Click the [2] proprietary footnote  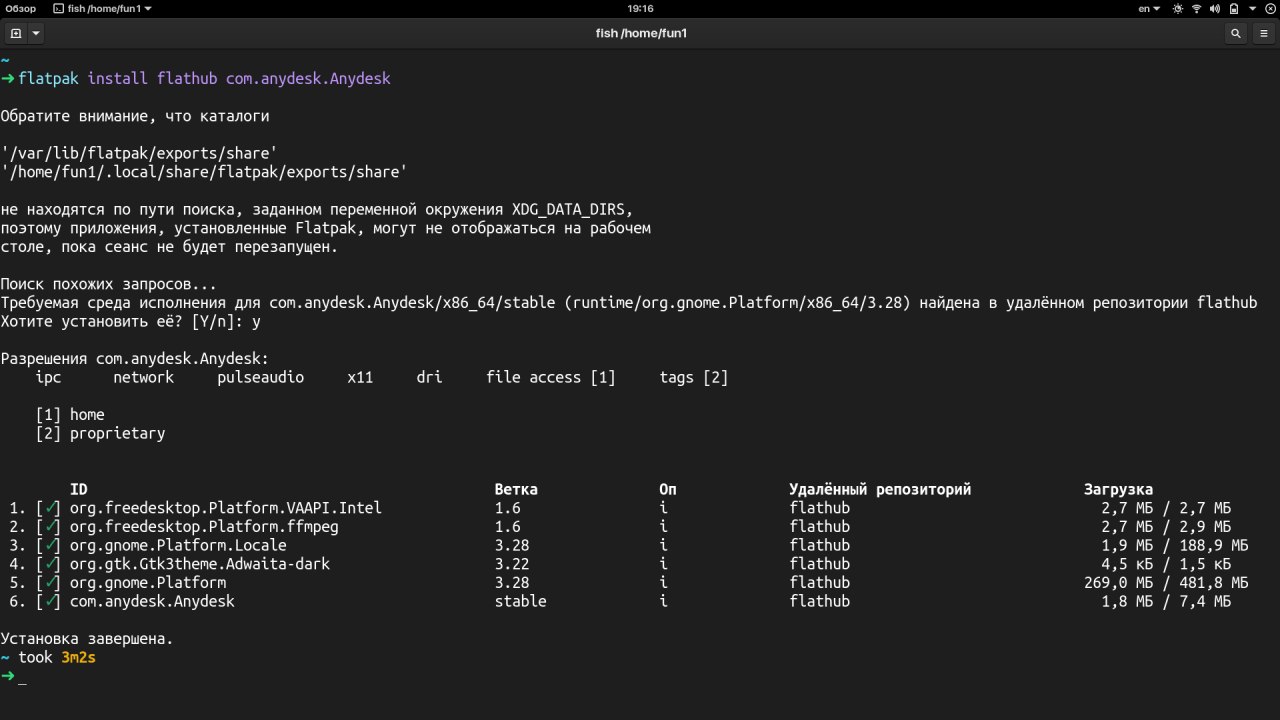[100, 433]
